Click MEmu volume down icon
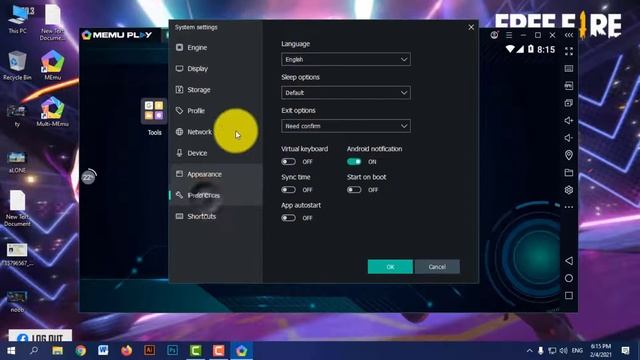The width and height of the screenshot is (640, 360). click(569, 138)
